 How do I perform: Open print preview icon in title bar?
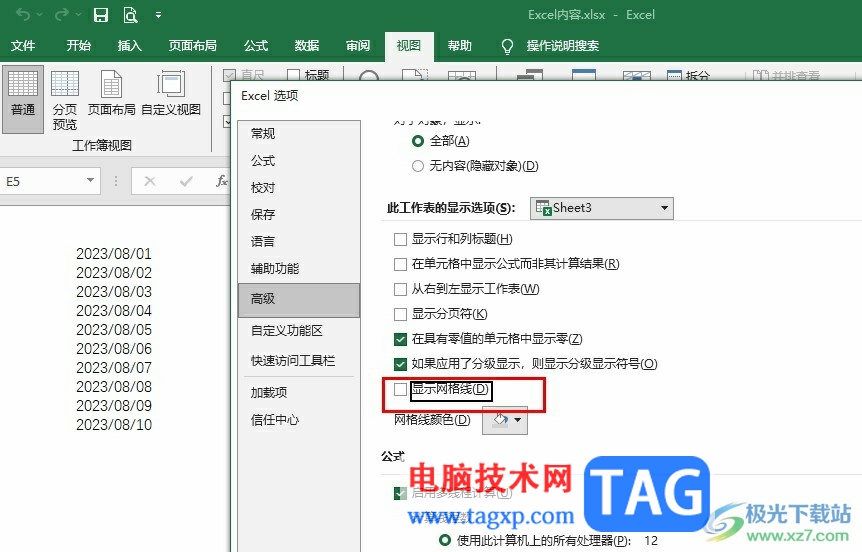click(x=130, y=15)
